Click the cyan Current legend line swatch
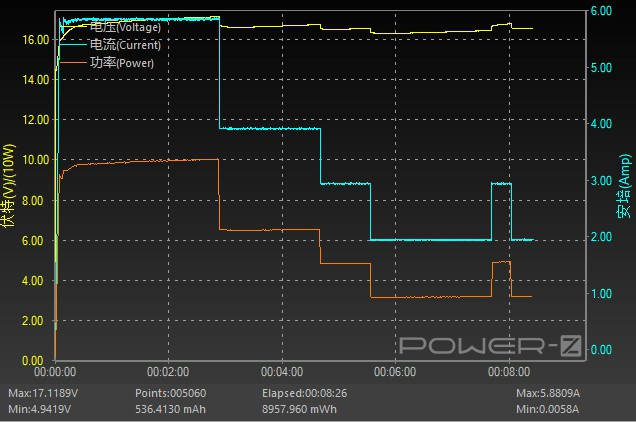 (x=75, y=45)
